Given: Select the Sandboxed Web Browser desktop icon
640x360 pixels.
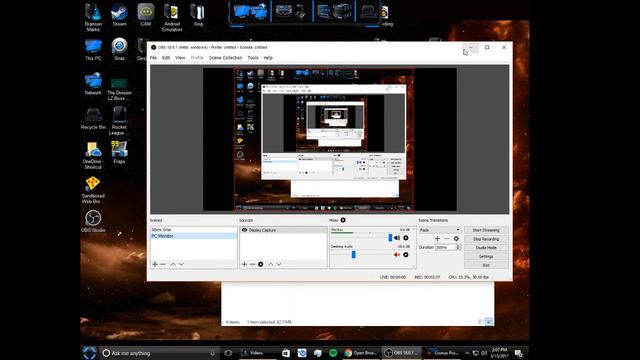Looking at the screenshot, I should (x=93, y=190).
